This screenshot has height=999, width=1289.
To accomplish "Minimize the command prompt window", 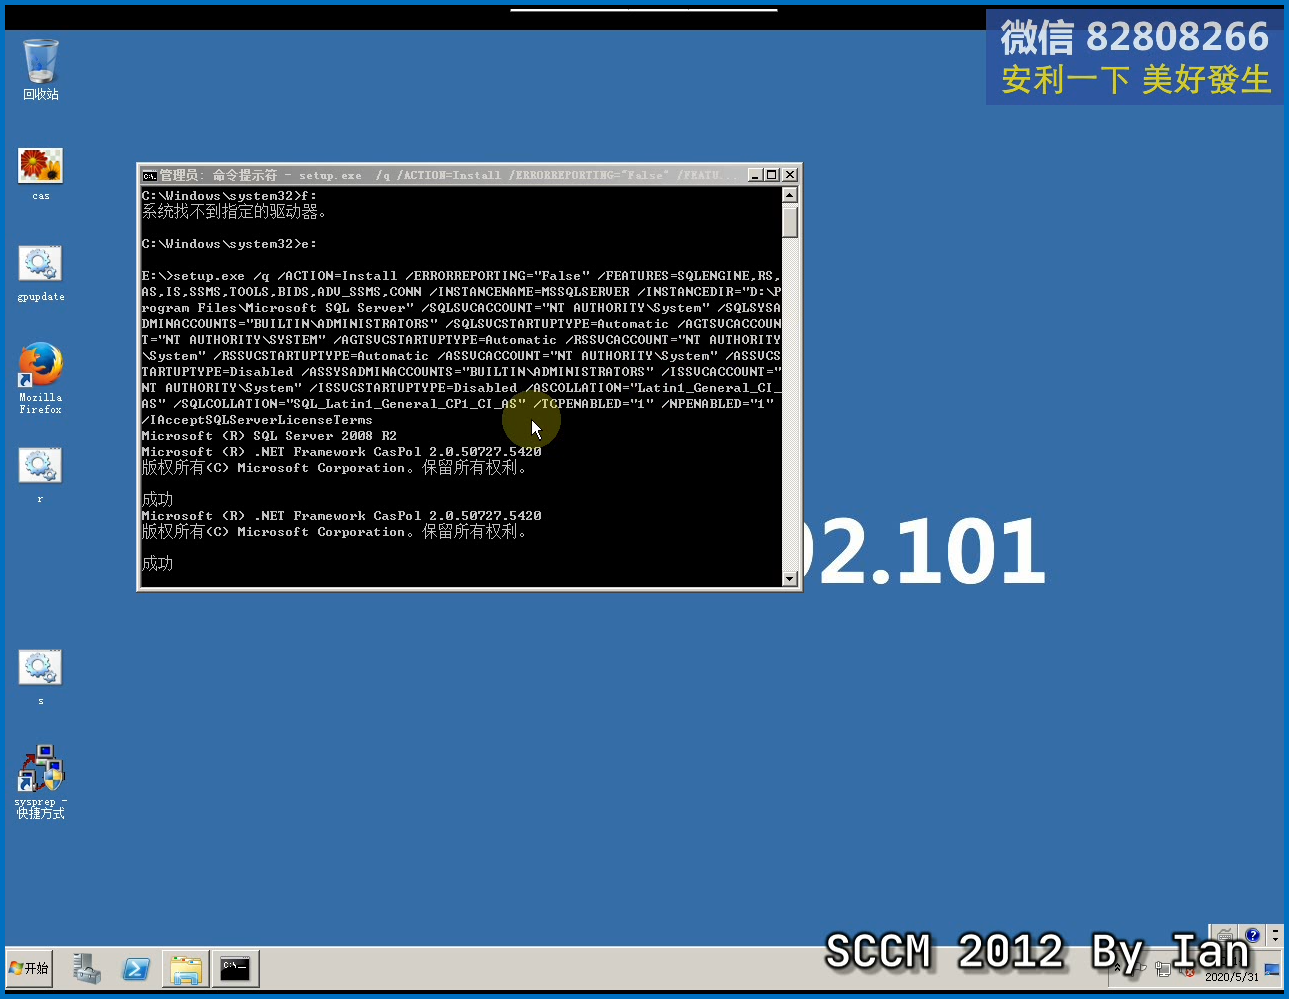I will coord(755,175).
